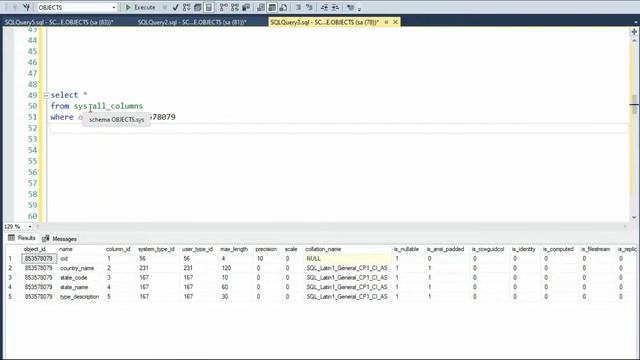The image size is (640, 360).
Task: Pin the SQLQuery3.sql tab
Action: [386, 22]
